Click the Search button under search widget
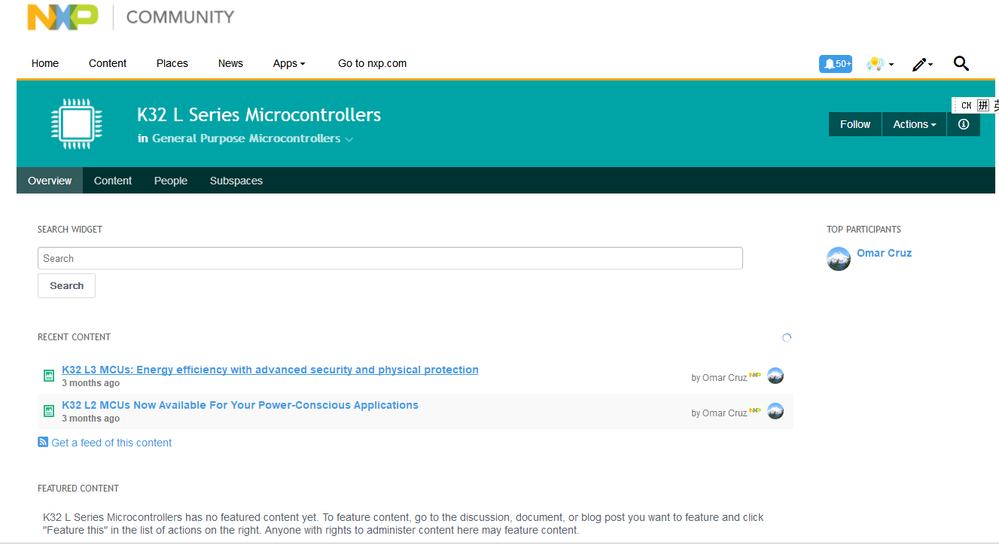 point(66,286)
